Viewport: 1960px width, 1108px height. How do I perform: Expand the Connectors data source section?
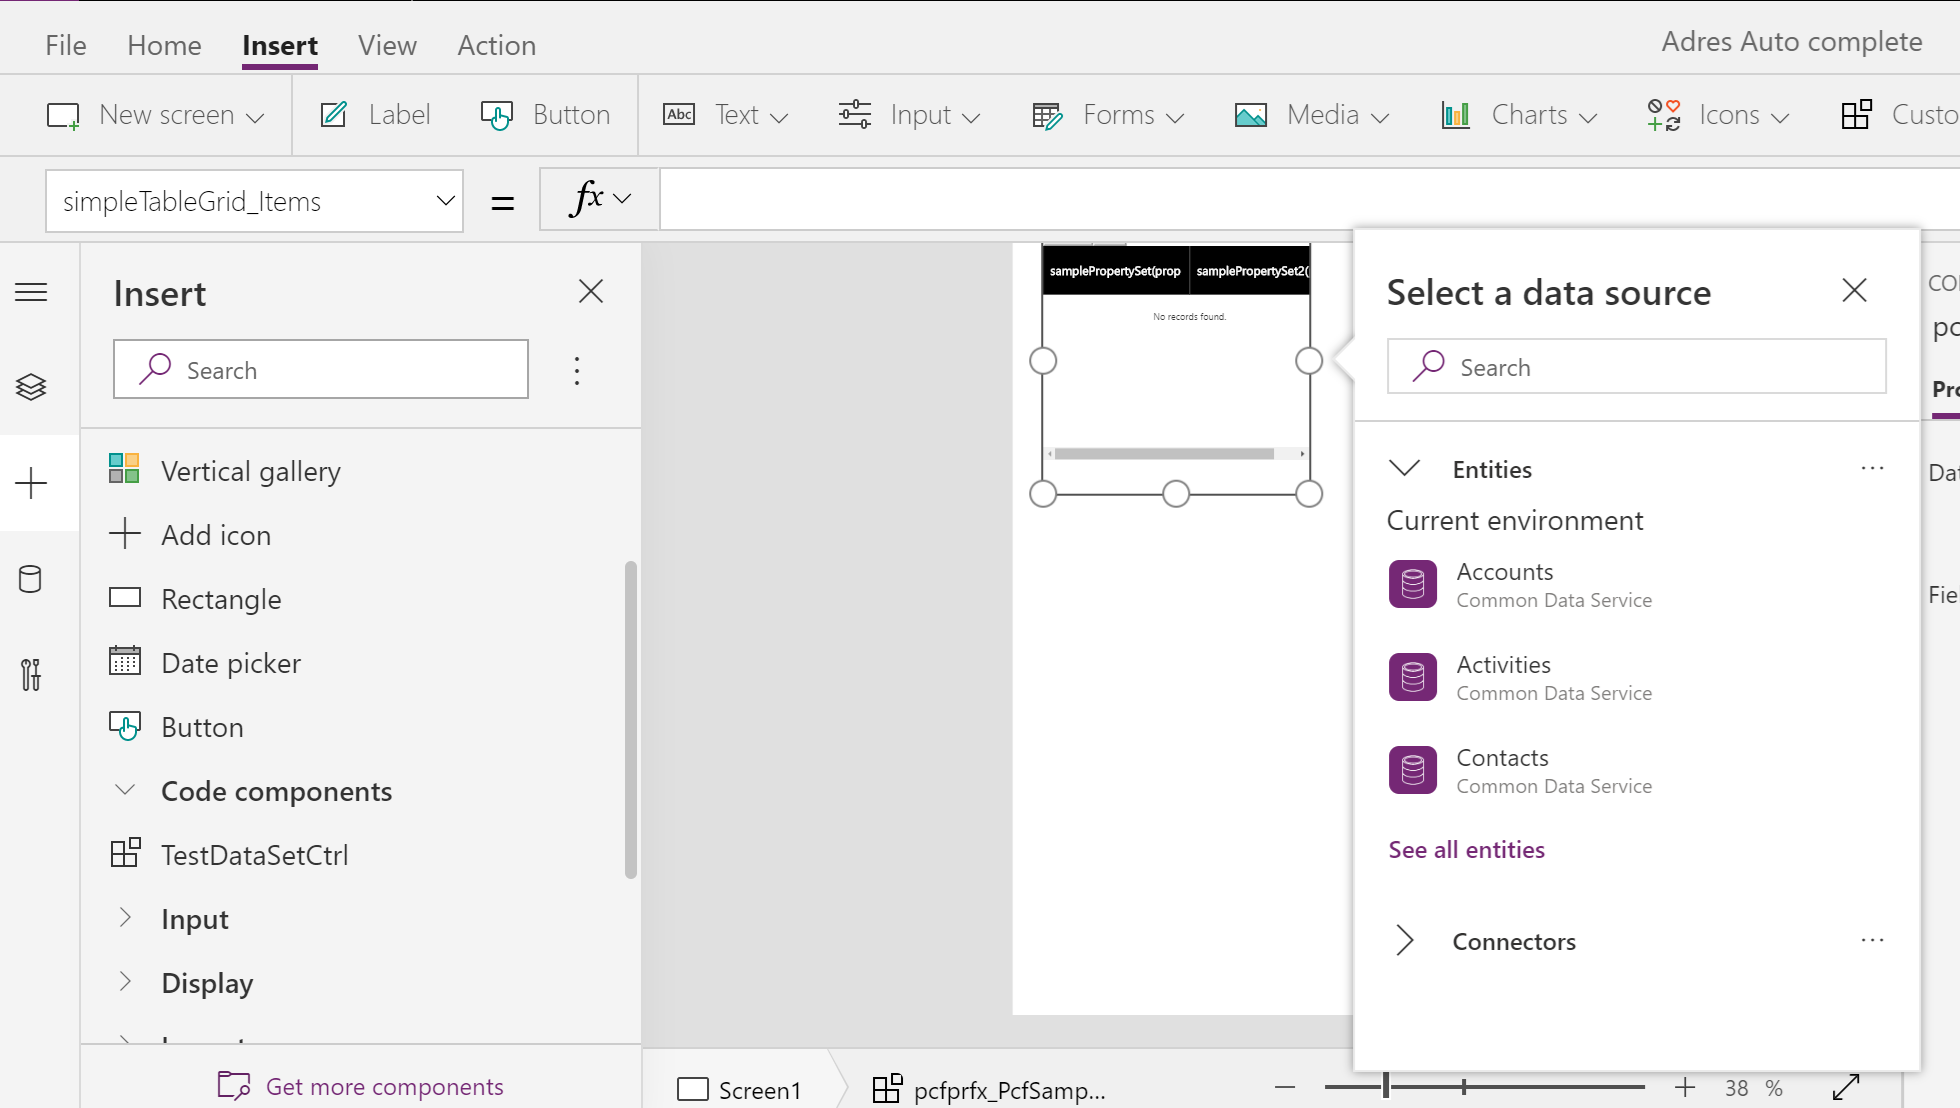1404,941
